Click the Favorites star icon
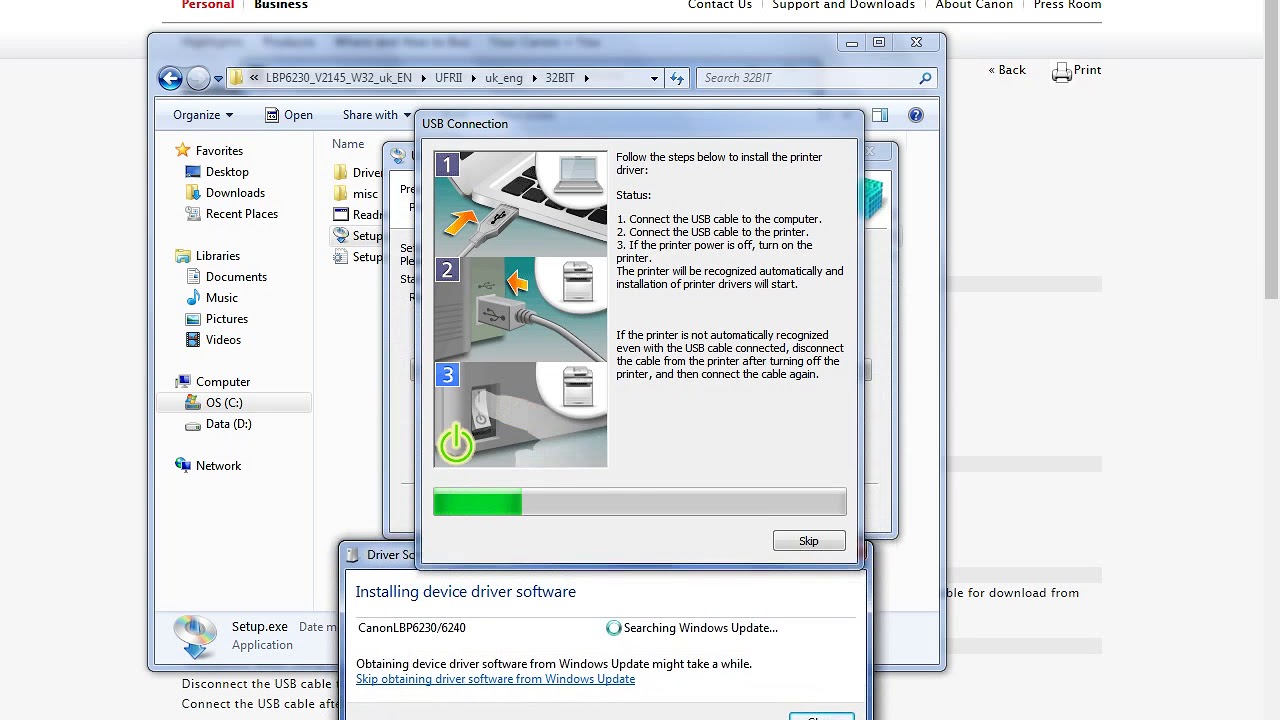This screenshot has height=720, width=1280. click(x=182, y=151)
